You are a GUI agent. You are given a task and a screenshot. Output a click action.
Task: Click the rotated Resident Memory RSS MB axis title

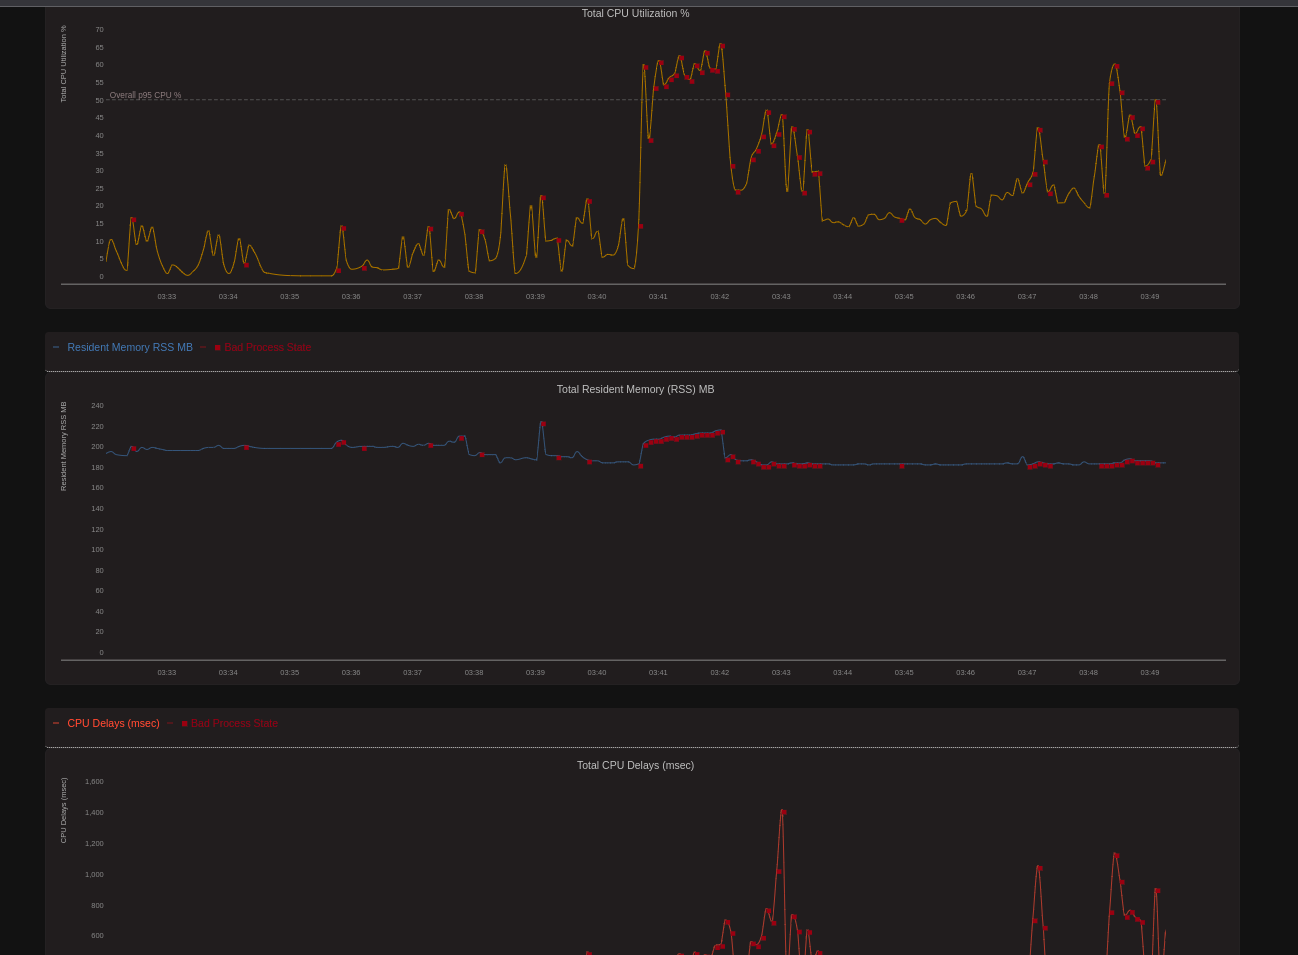(x=63, y=446)
